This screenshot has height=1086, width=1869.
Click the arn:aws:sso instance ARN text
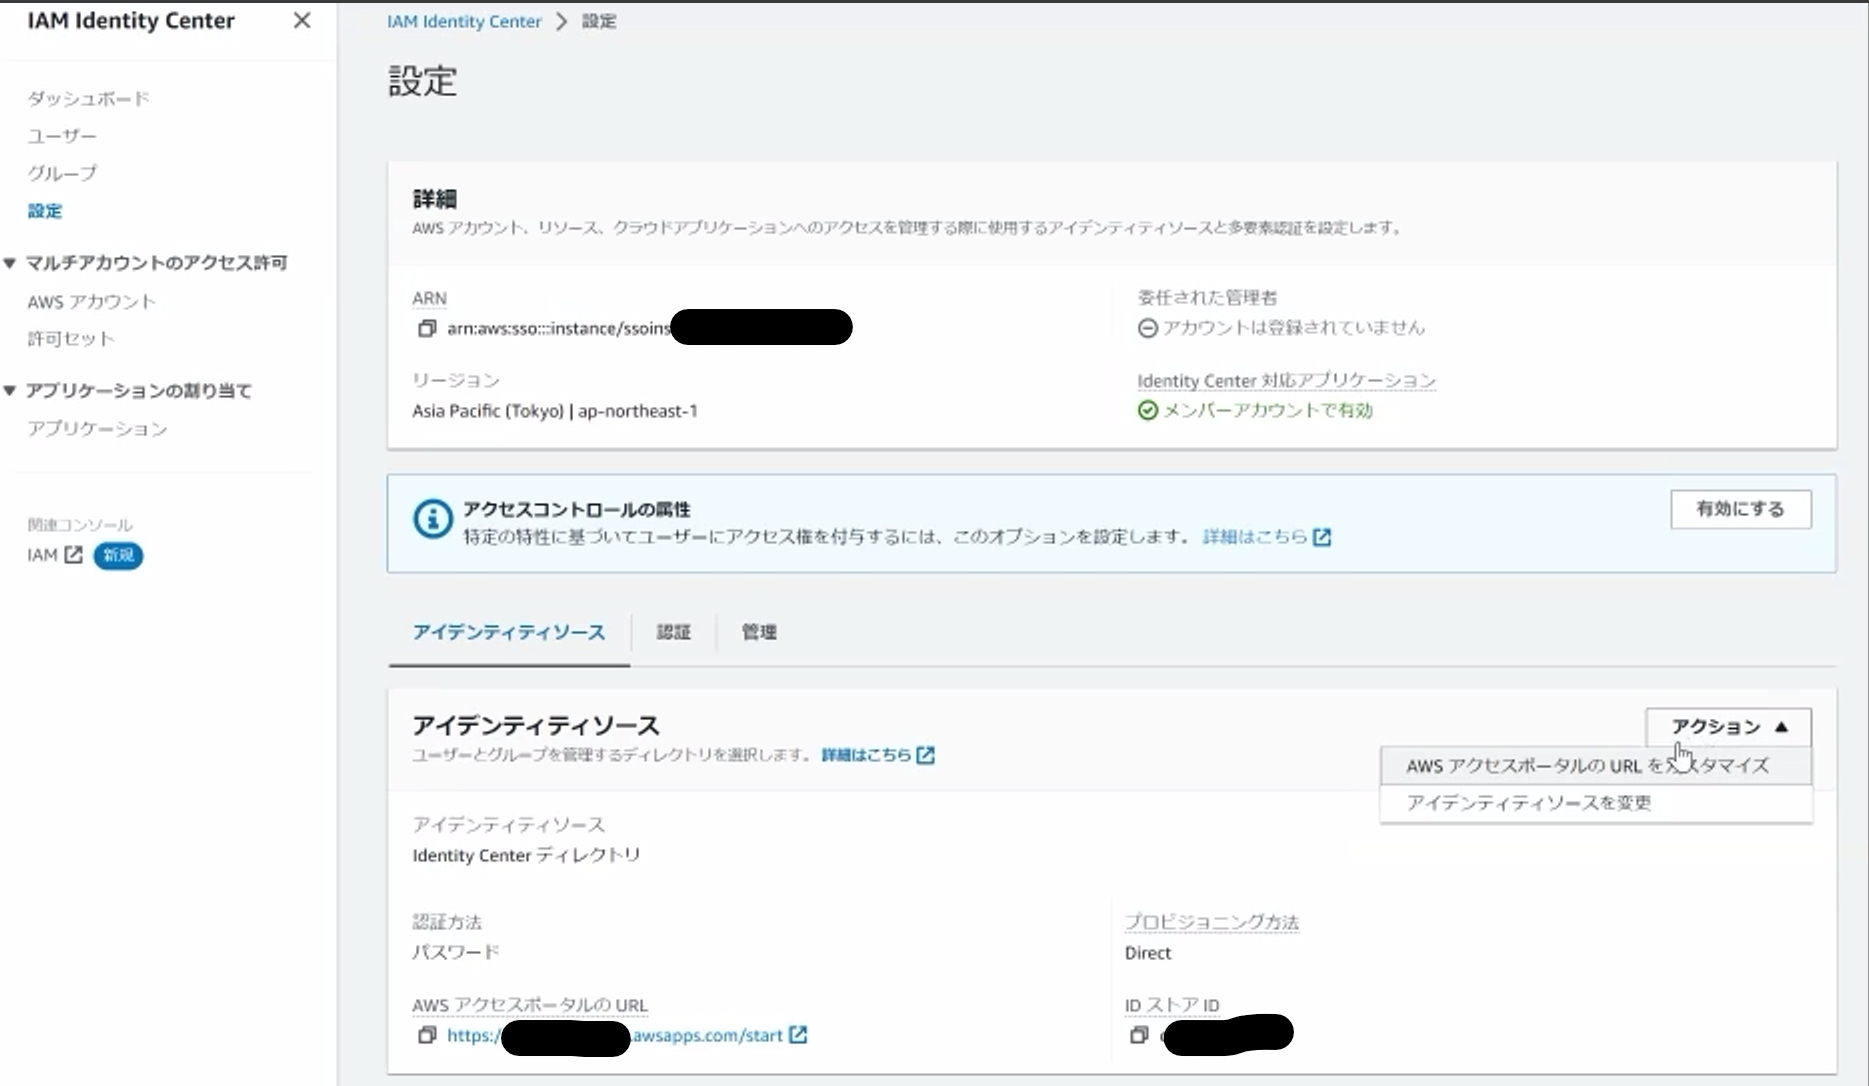pos(559,328)
